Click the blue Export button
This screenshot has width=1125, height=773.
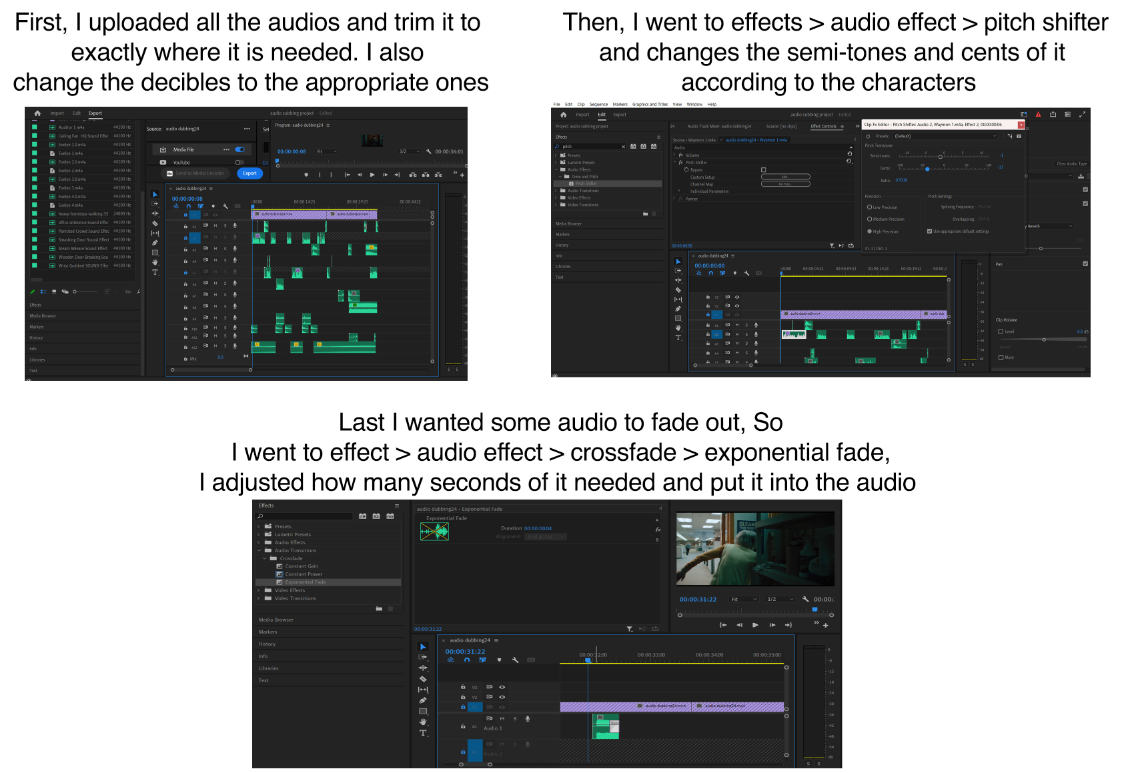(250, 173)
